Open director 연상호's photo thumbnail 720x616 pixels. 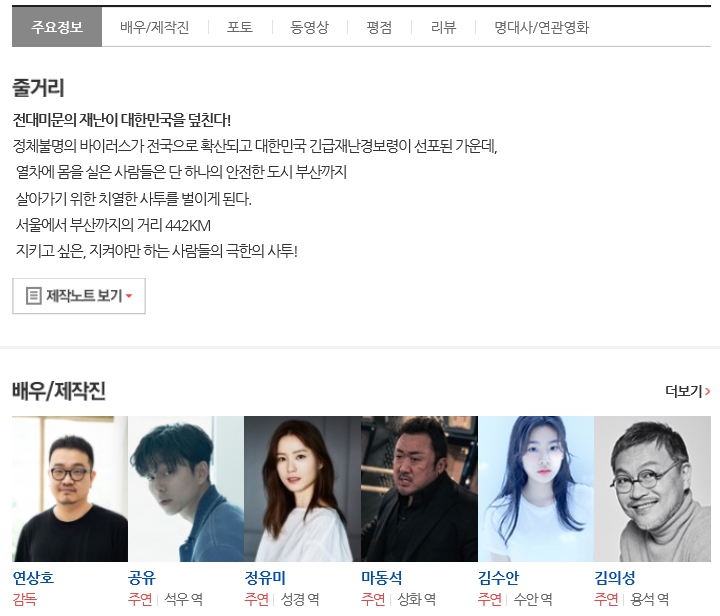click(70, 489)
